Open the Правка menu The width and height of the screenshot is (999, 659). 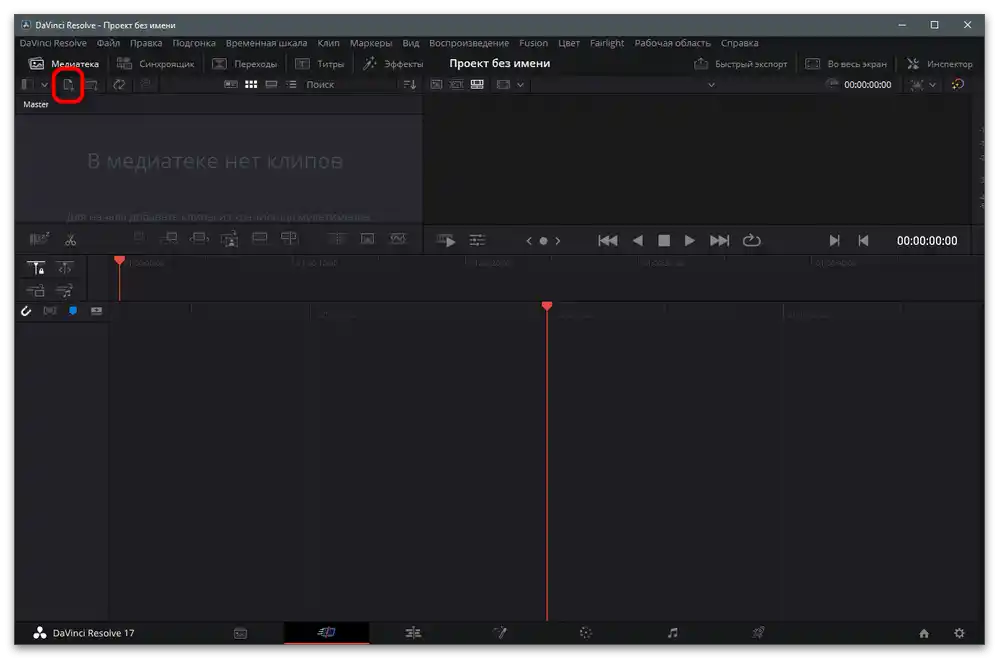[146, 43]
